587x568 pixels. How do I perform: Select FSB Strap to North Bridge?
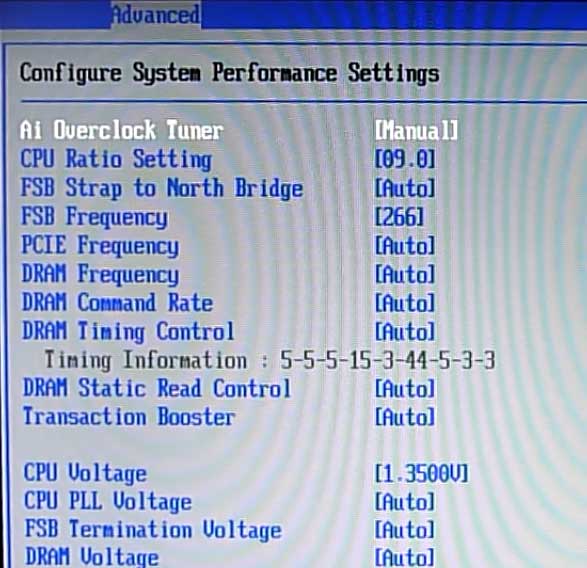[162, 188]
